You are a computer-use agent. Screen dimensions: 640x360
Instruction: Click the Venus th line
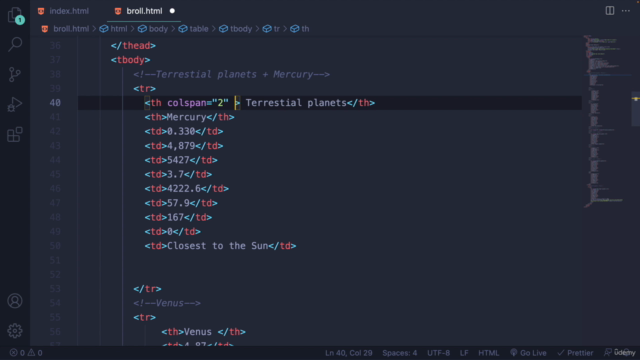coord(203,332)
